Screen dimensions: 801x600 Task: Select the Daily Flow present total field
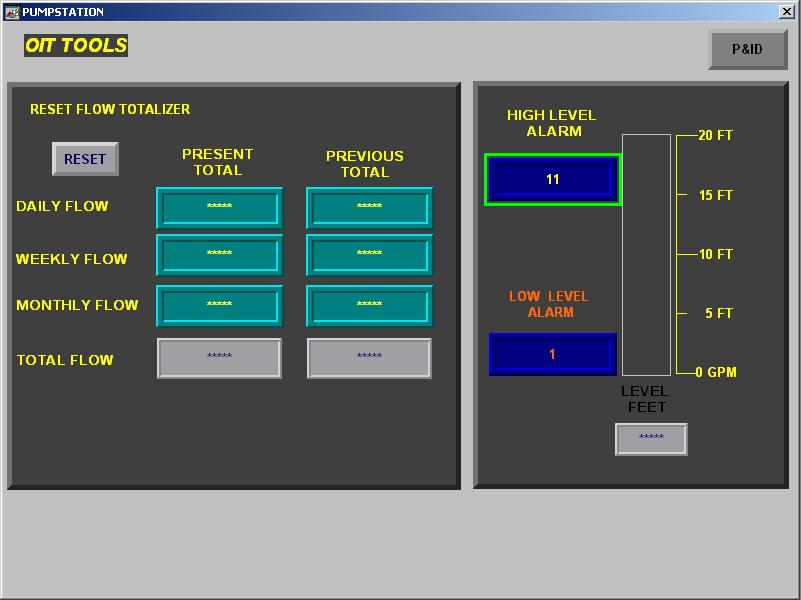point(219,207)
